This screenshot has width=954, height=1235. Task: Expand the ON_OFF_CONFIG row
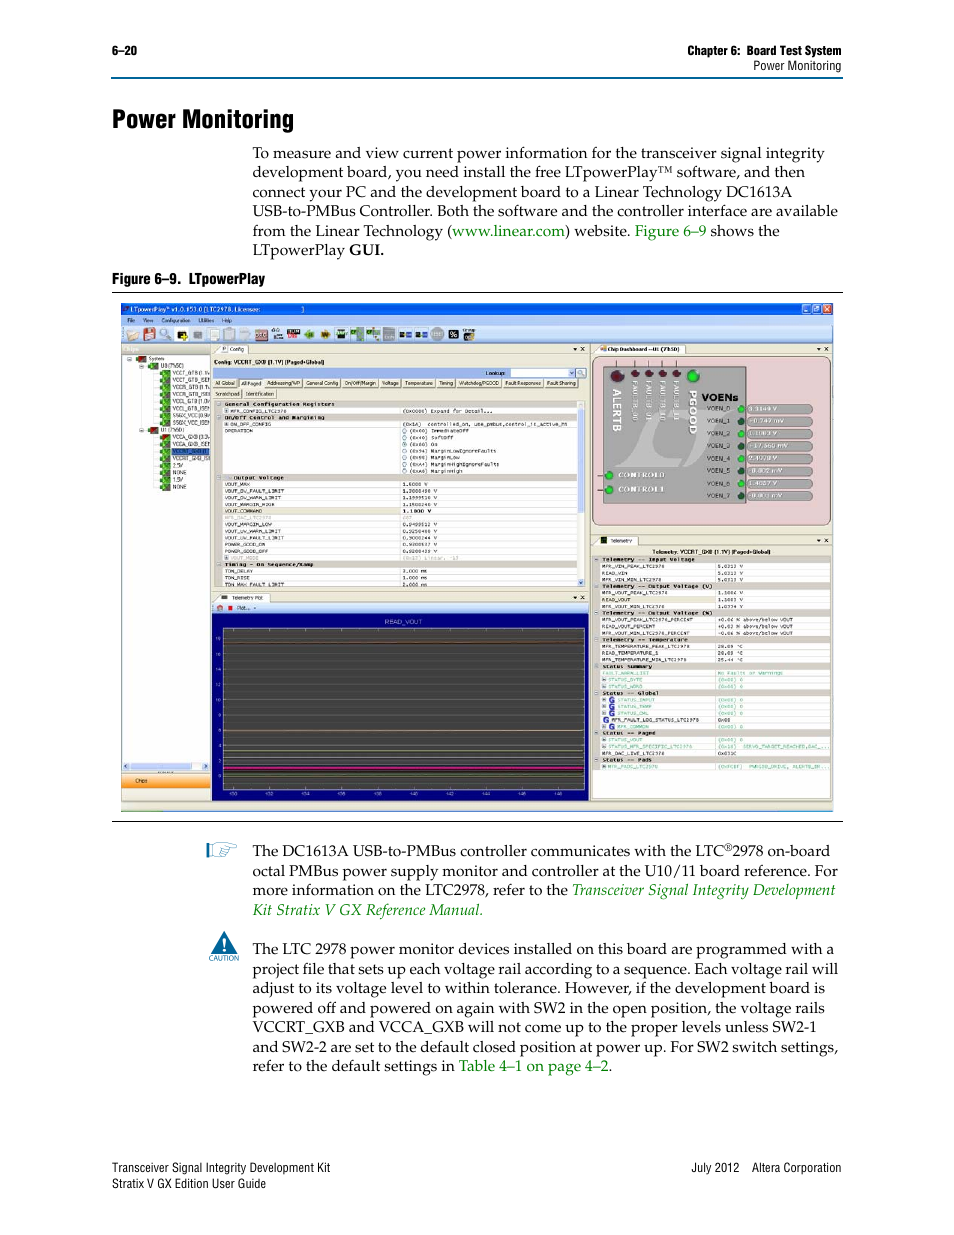click(227, 424)
